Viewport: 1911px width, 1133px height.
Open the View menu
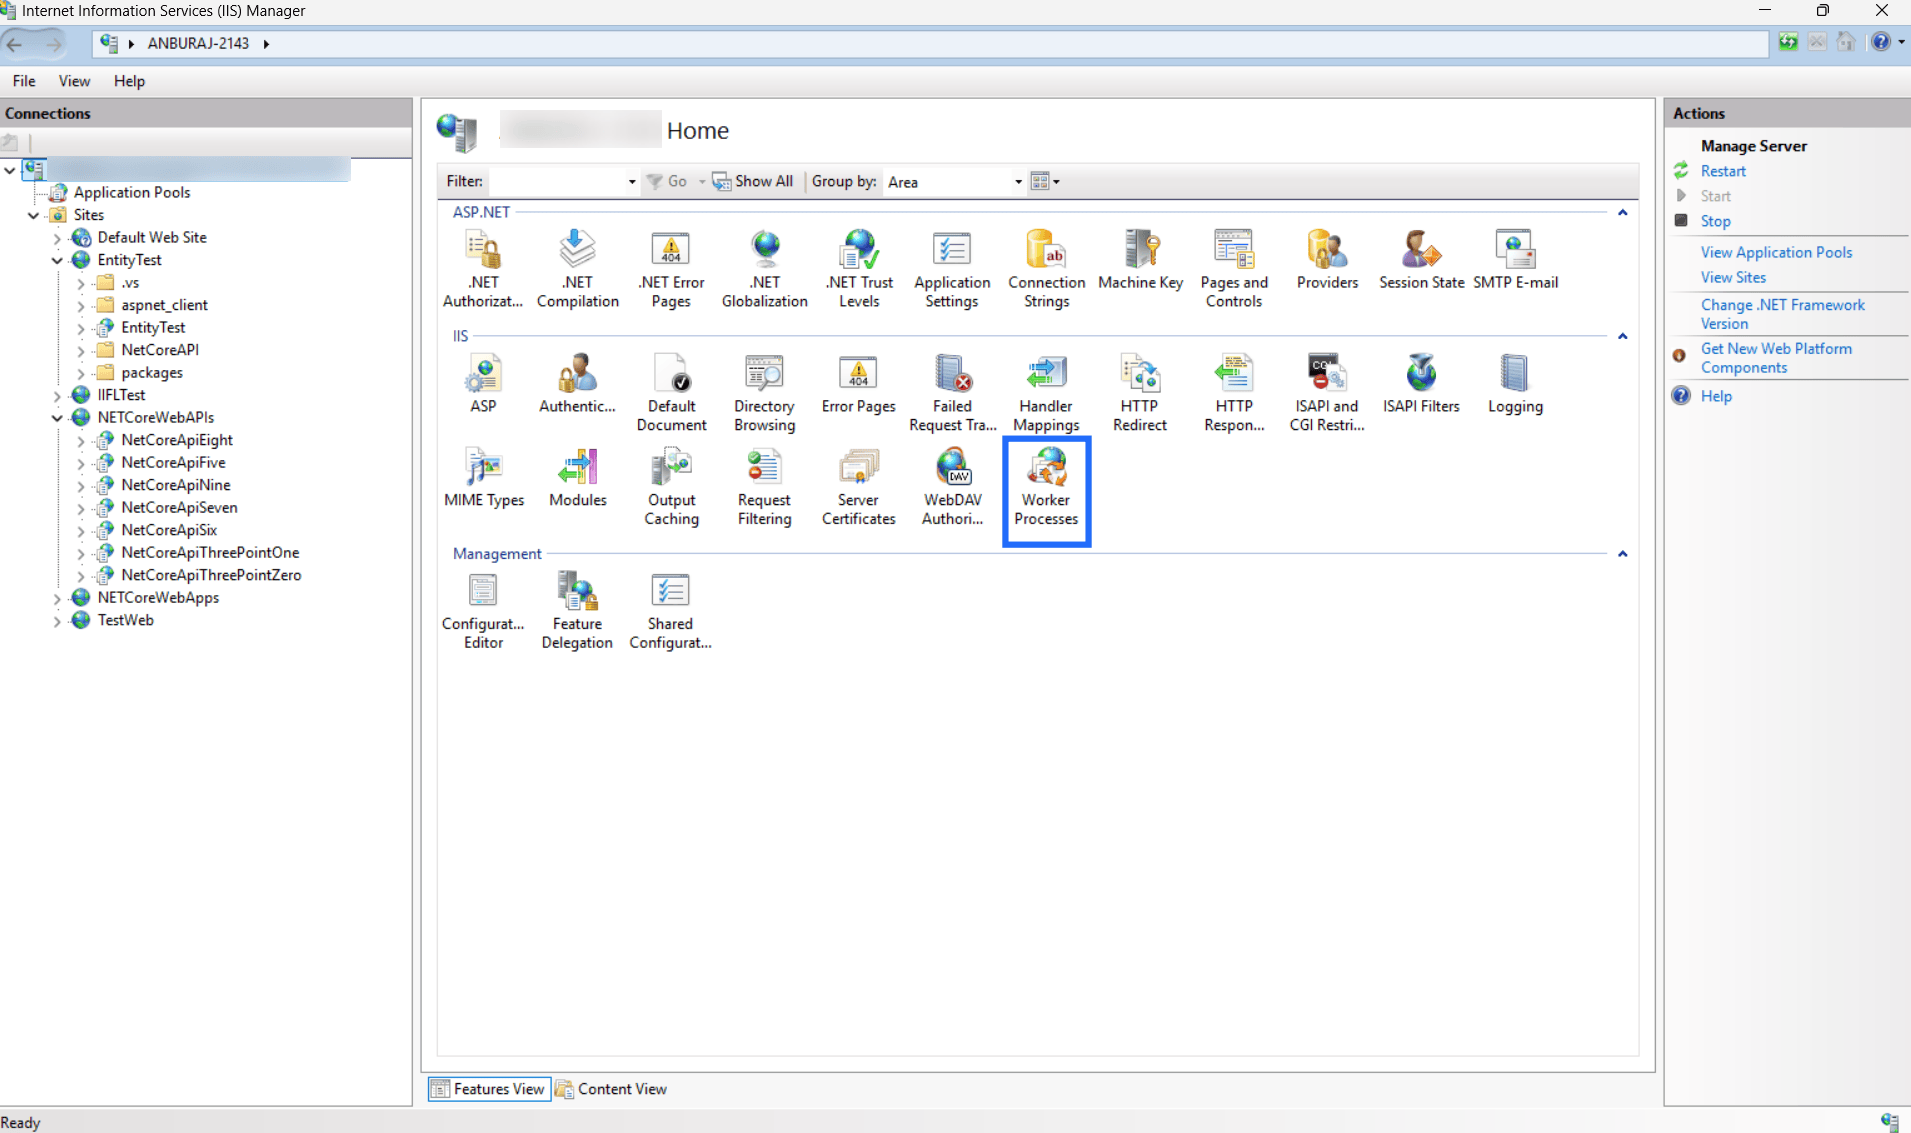coord(74,81)
